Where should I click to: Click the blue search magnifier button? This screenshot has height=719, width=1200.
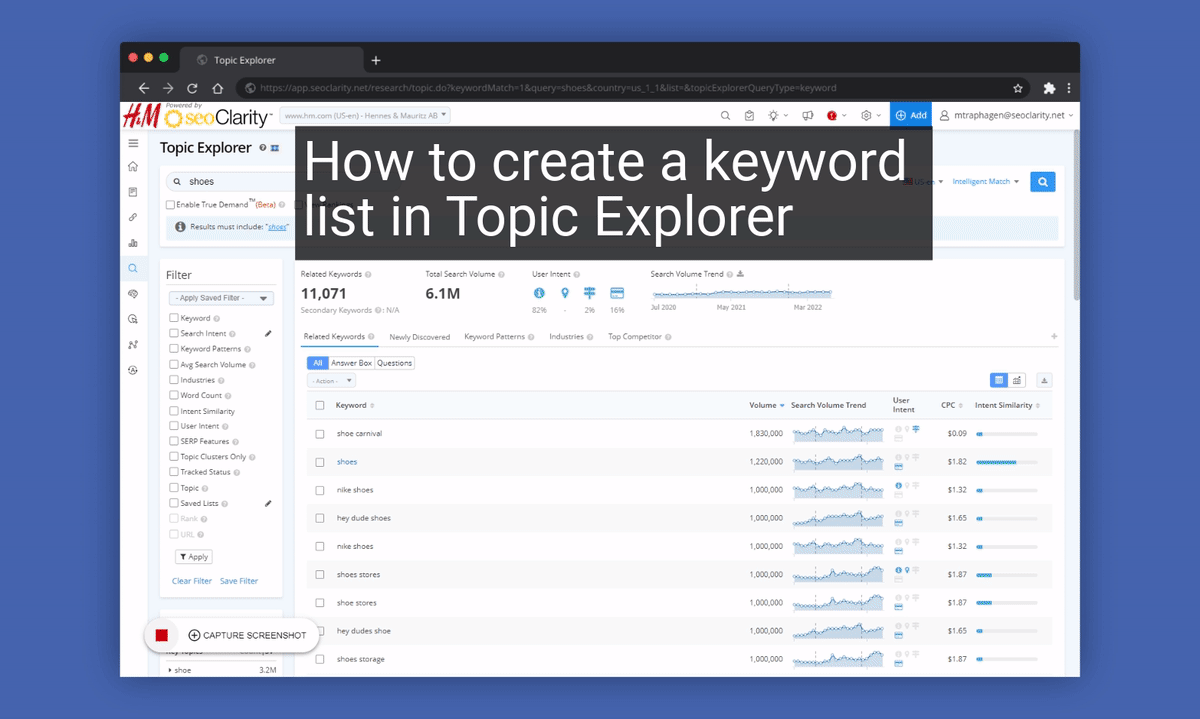[x=1042, y=182]
